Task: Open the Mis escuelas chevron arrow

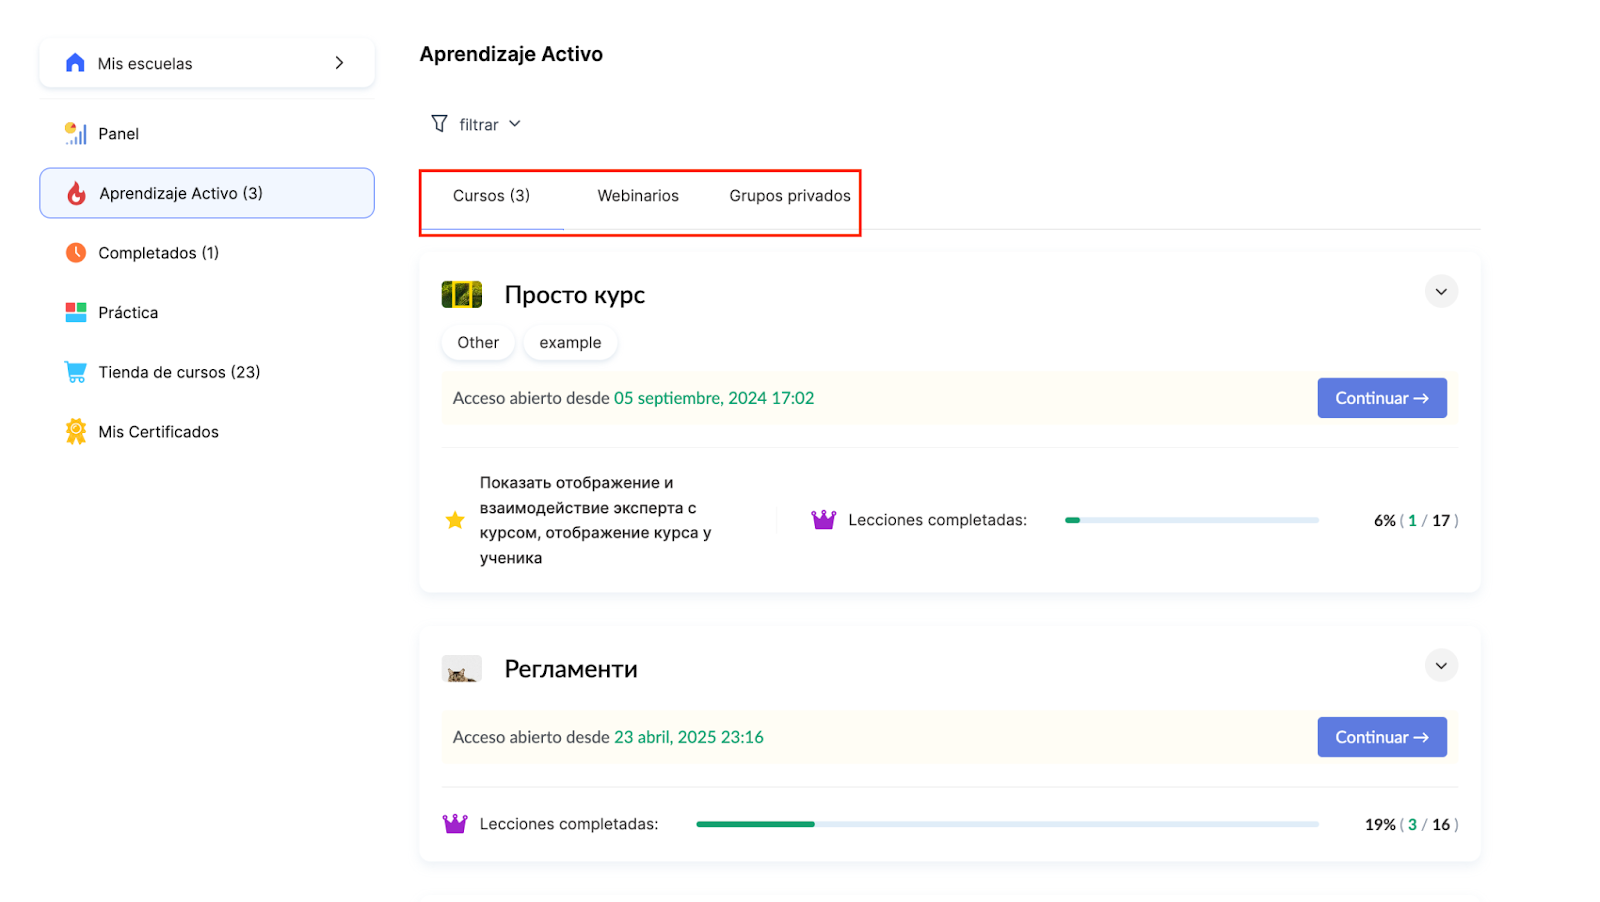Action: click(x=339, y=63)
